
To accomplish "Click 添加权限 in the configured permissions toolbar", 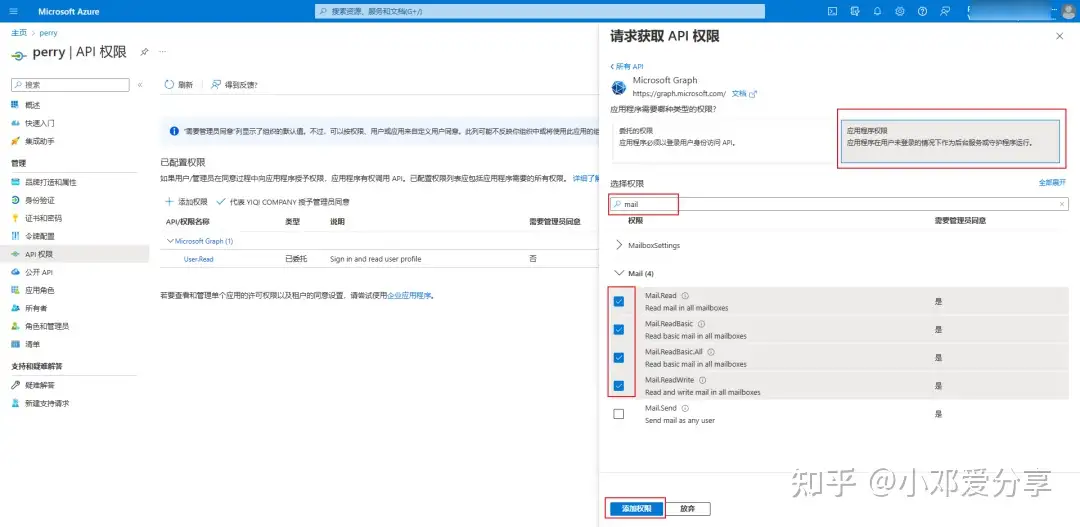I will pyautogui.click(x=186, y=202).
